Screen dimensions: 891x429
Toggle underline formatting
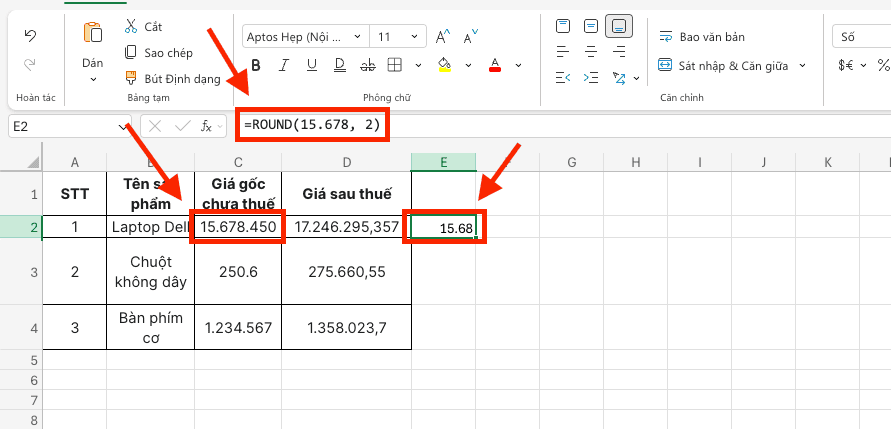click(x=311, y=65)
